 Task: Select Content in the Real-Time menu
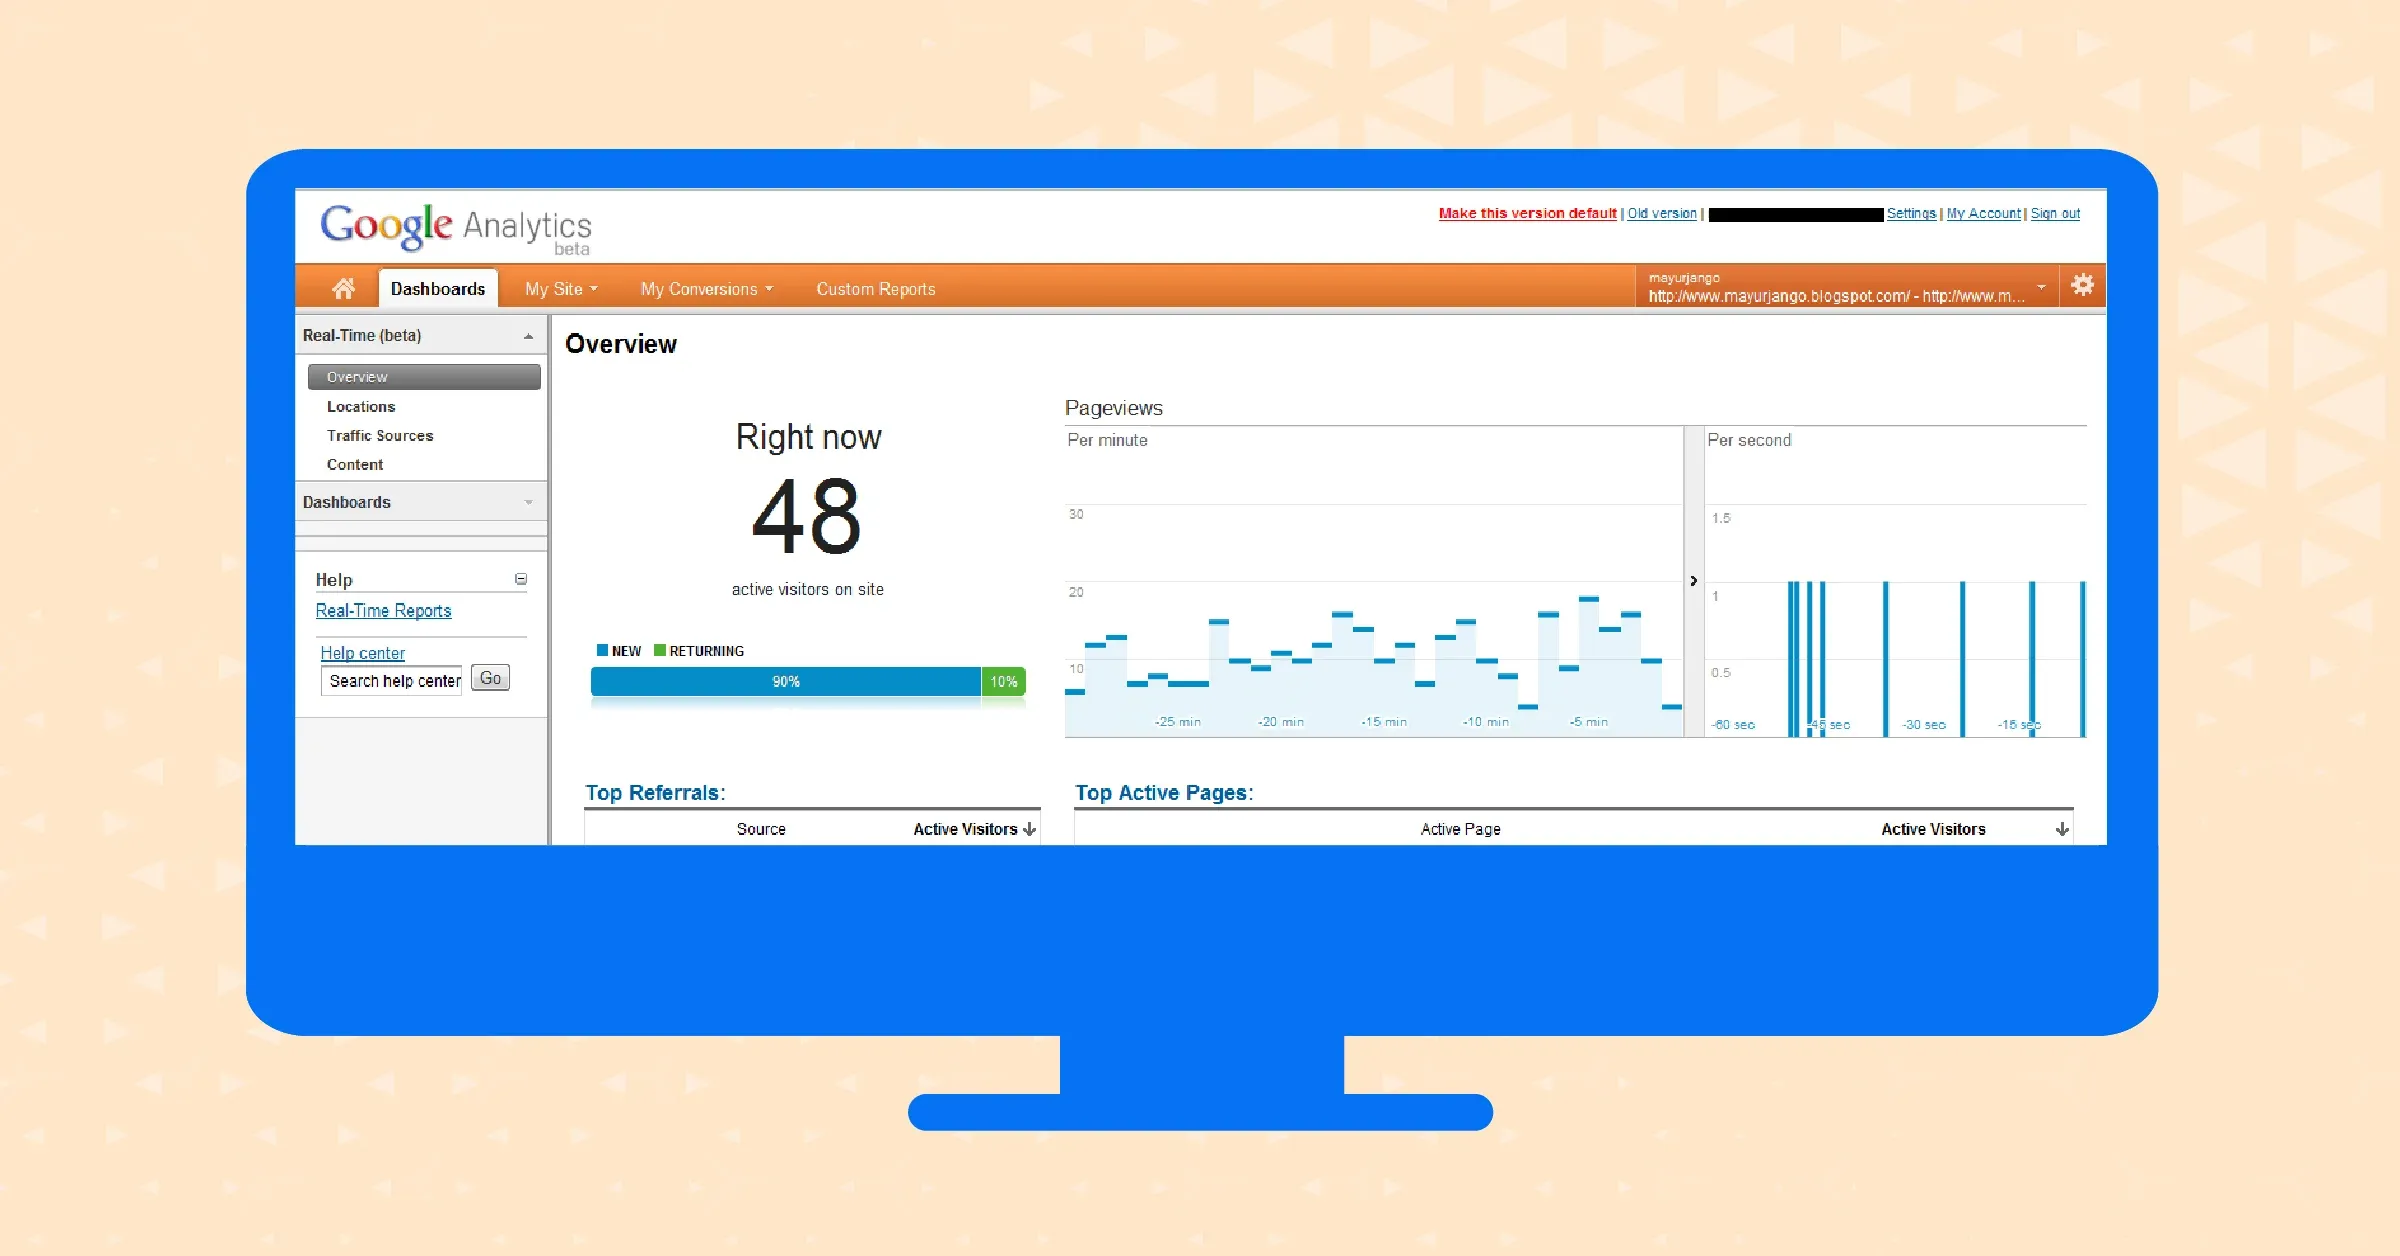tap(355, 465)
